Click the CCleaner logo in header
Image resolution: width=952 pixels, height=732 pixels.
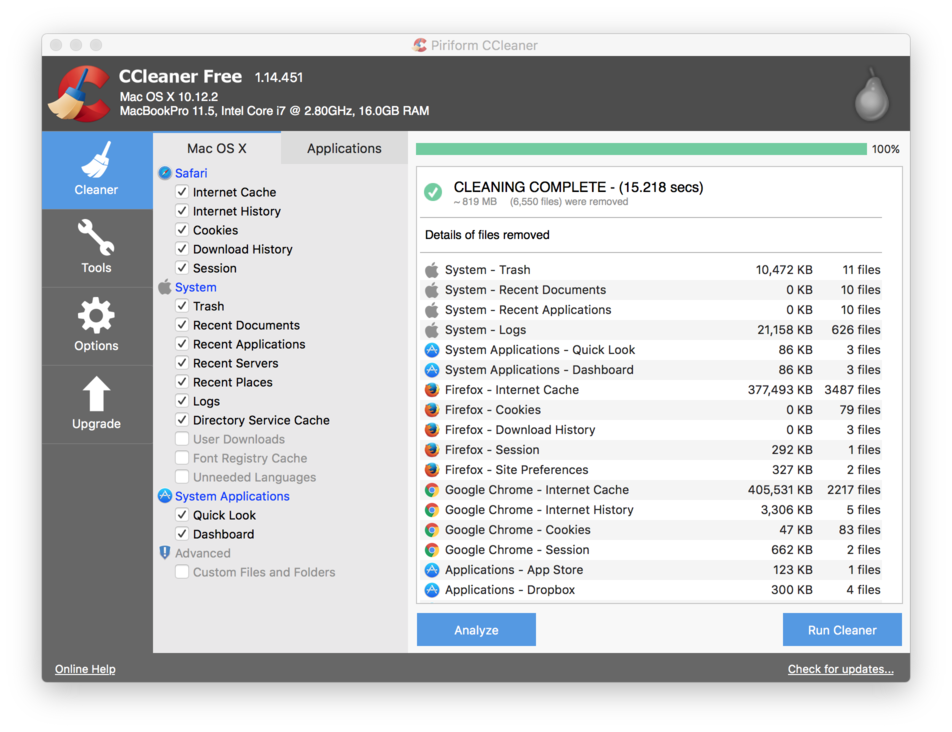pos(80,94)
